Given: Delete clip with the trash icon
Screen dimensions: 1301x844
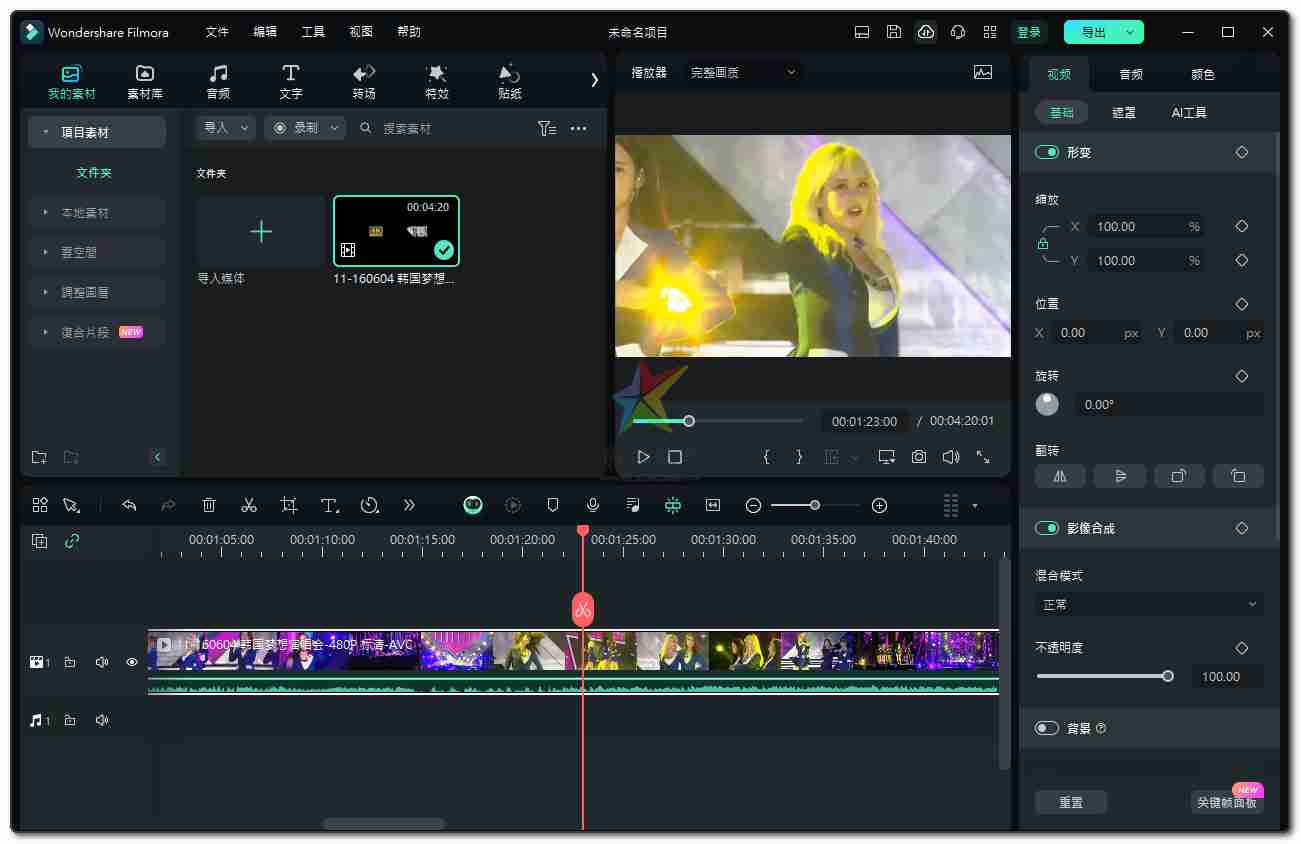Looking at the screenshot, I should (x=209, y=505).
